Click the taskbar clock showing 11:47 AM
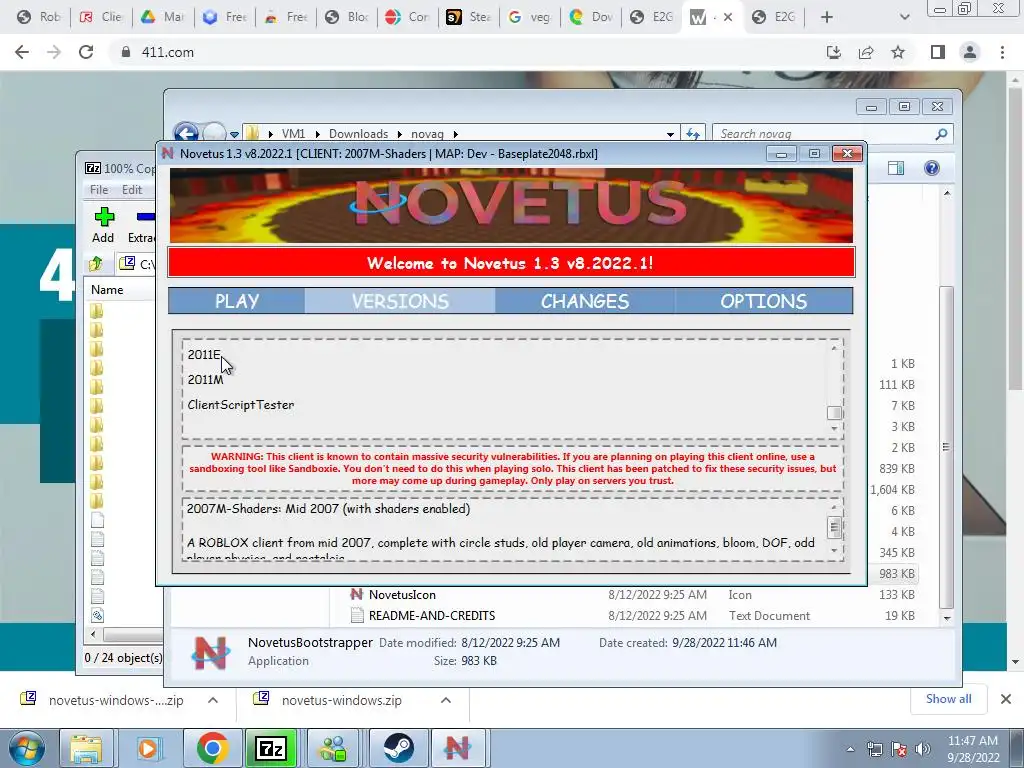This screenshot has width=1024, height=768. [x=973, y=749]
